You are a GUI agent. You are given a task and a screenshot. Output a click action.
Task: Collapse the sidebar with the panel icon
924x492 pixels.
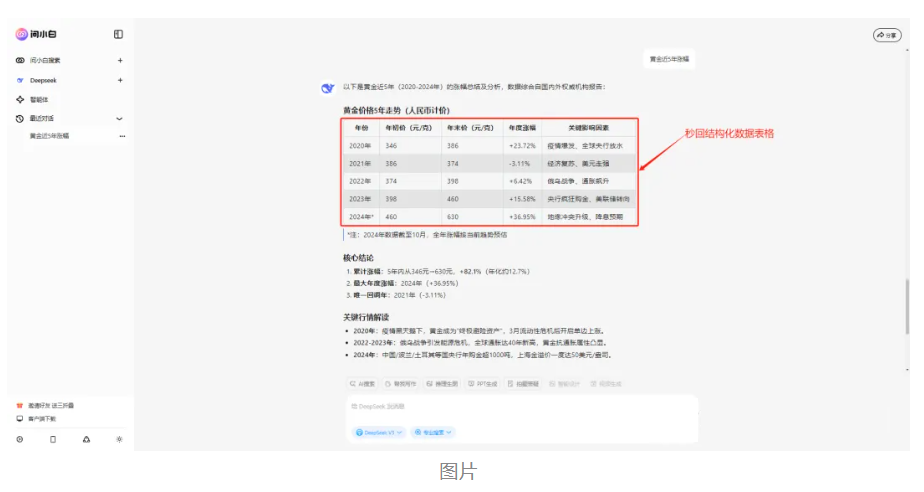pos(118,34)
